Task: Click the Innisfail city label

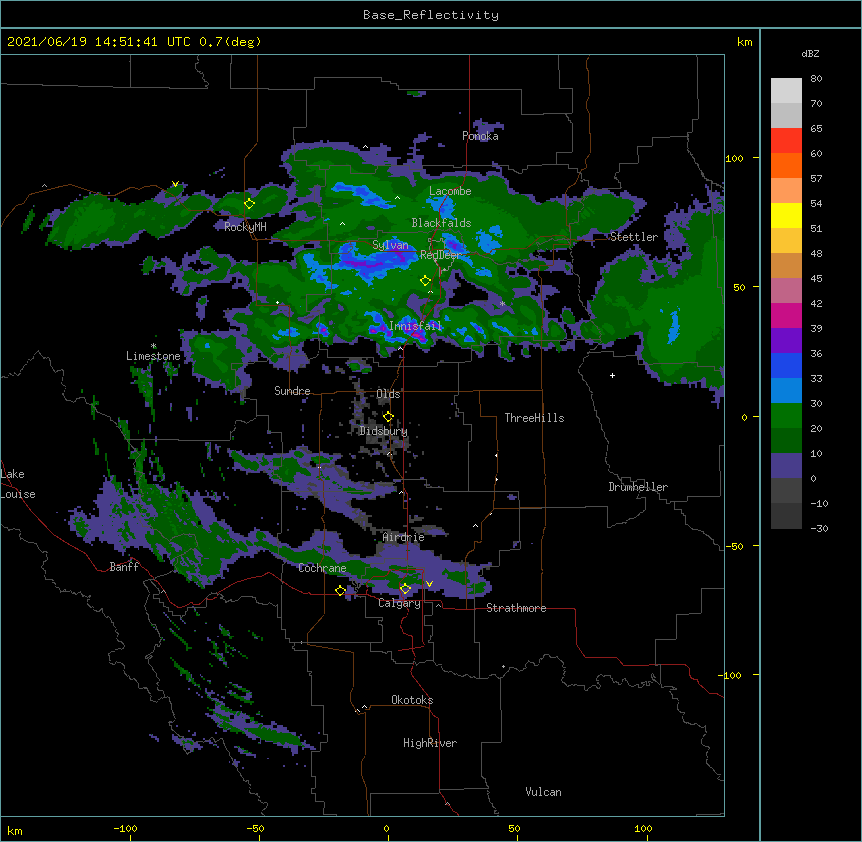Action: (415, 326)
